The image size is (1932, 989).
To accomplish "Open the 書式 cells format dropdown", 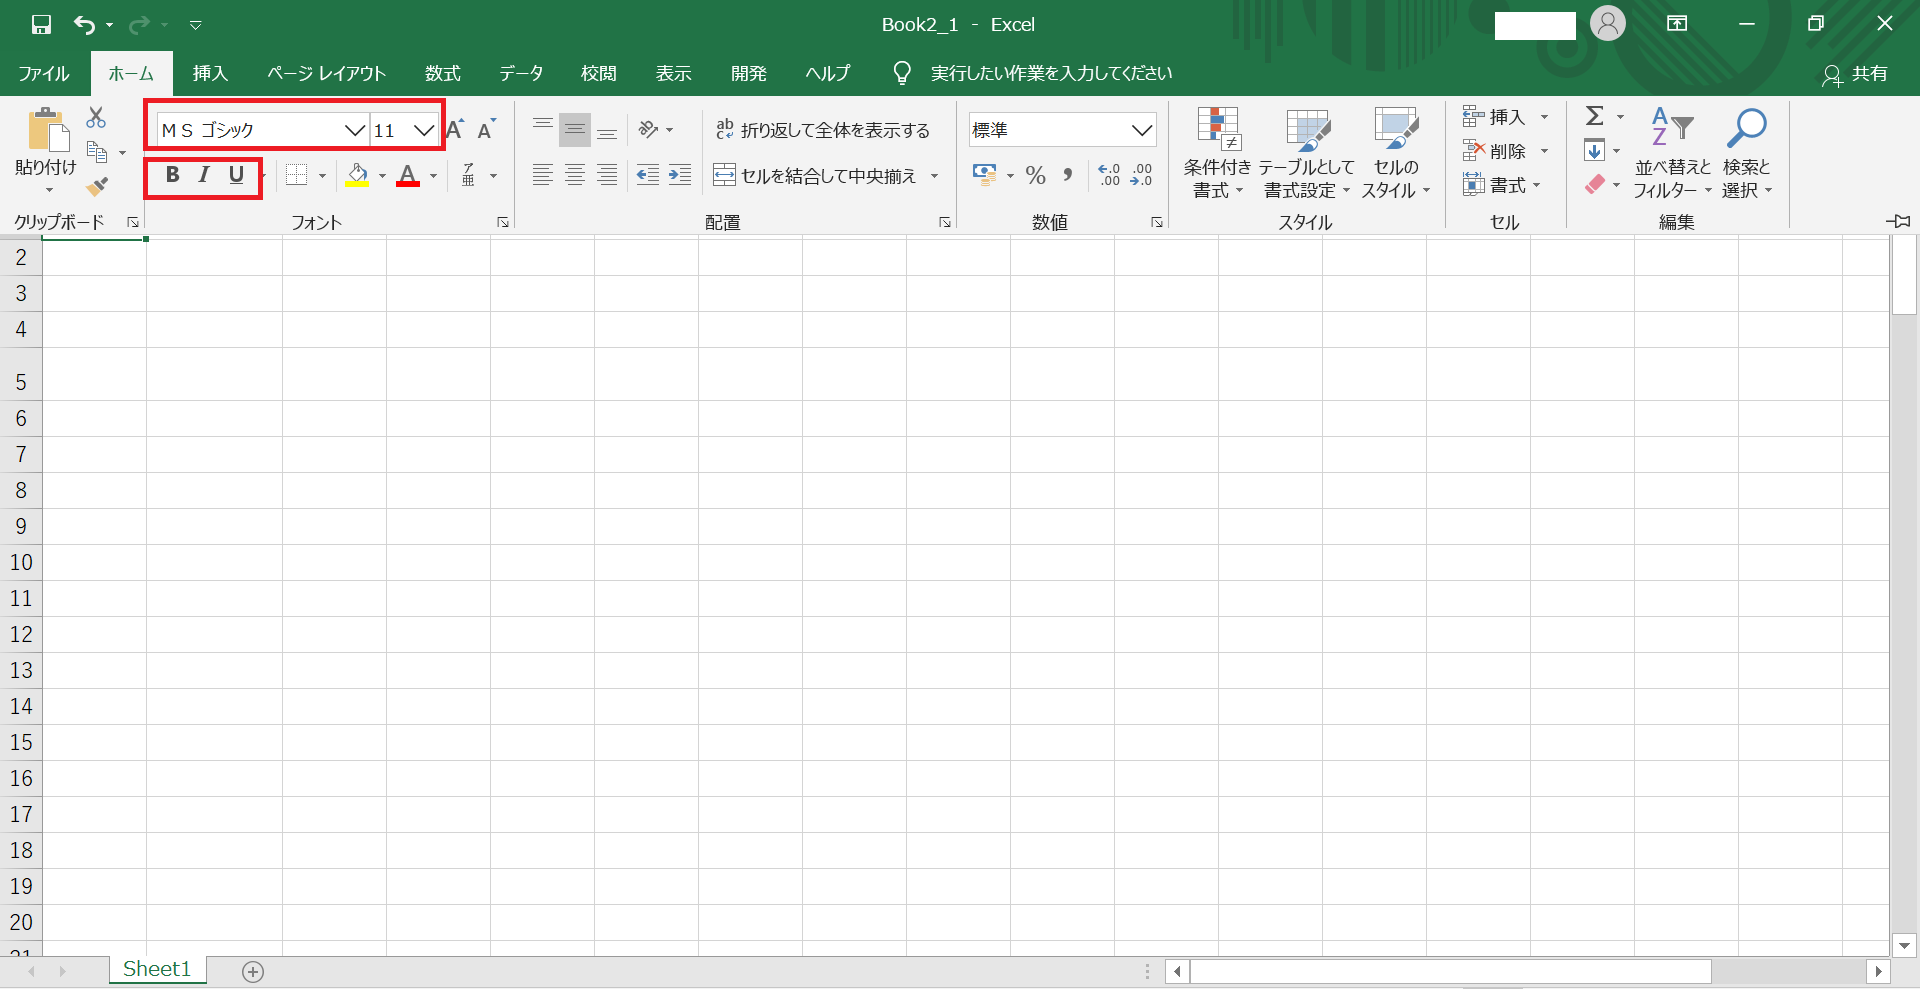I will coord(1502,185).
